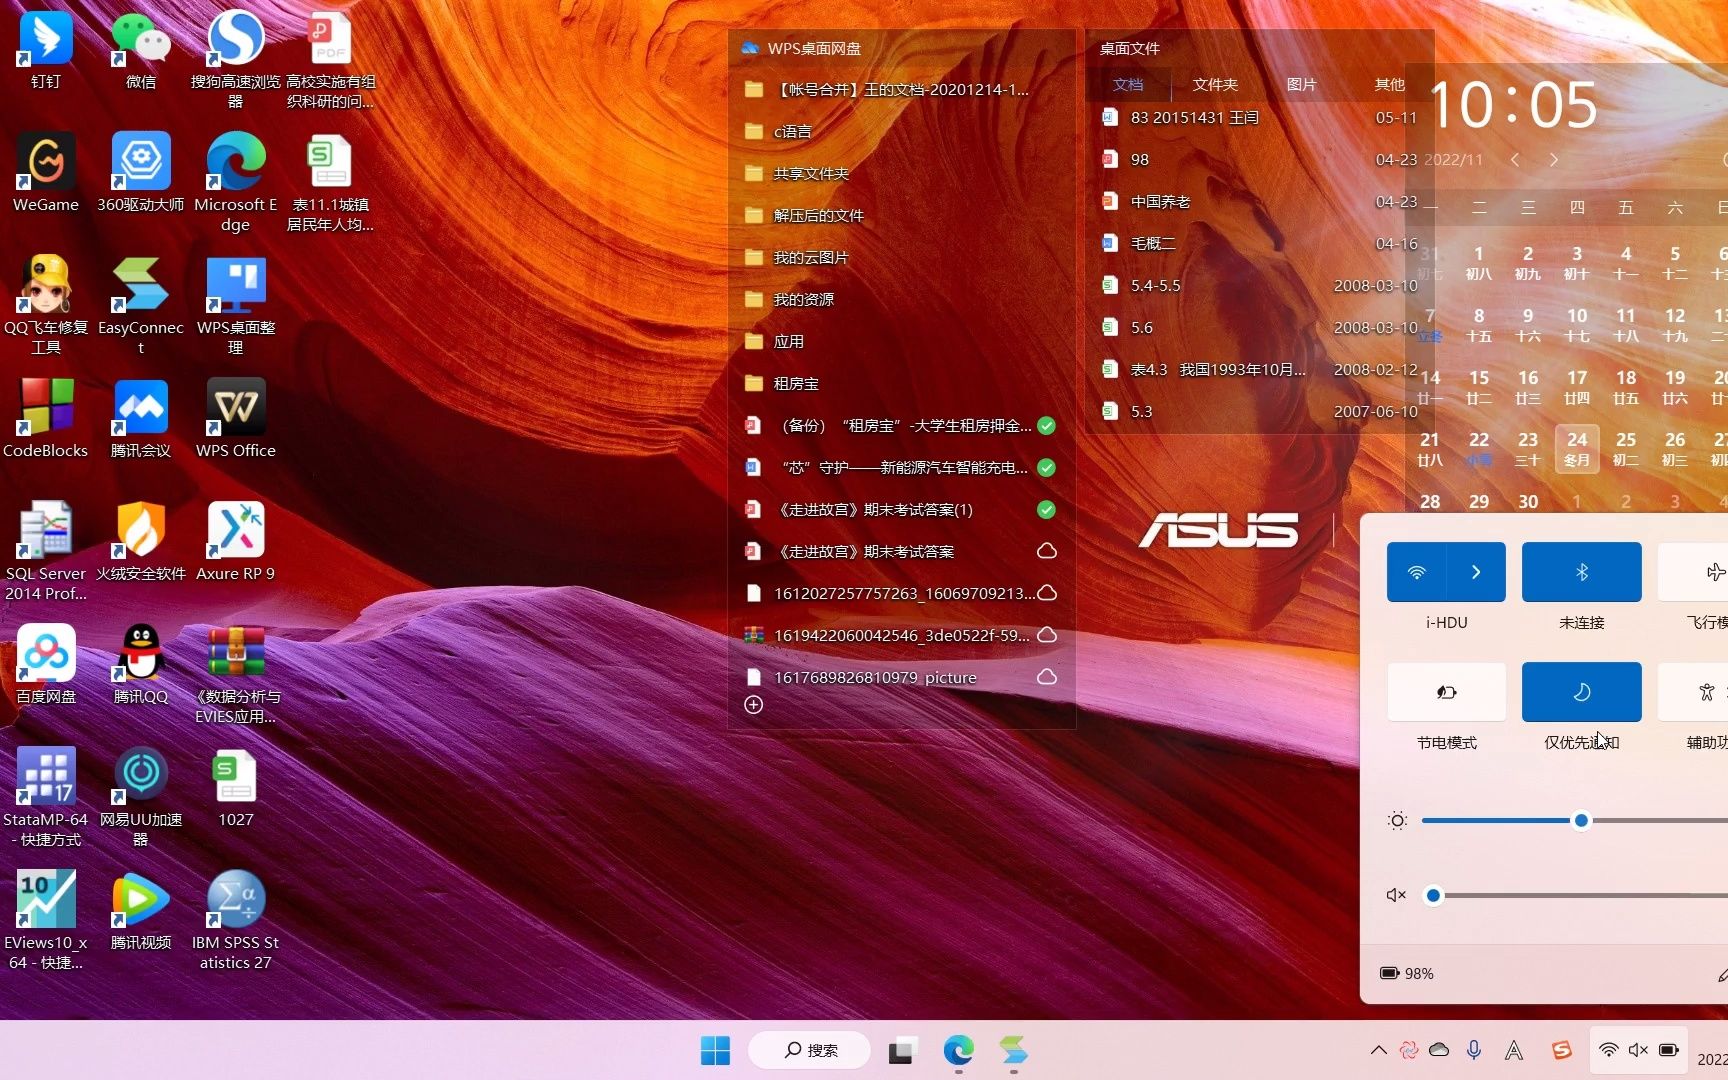Open 百度网盘 desktop icon
Viewport: 1728px width, 1080px height.
point(45,664)
